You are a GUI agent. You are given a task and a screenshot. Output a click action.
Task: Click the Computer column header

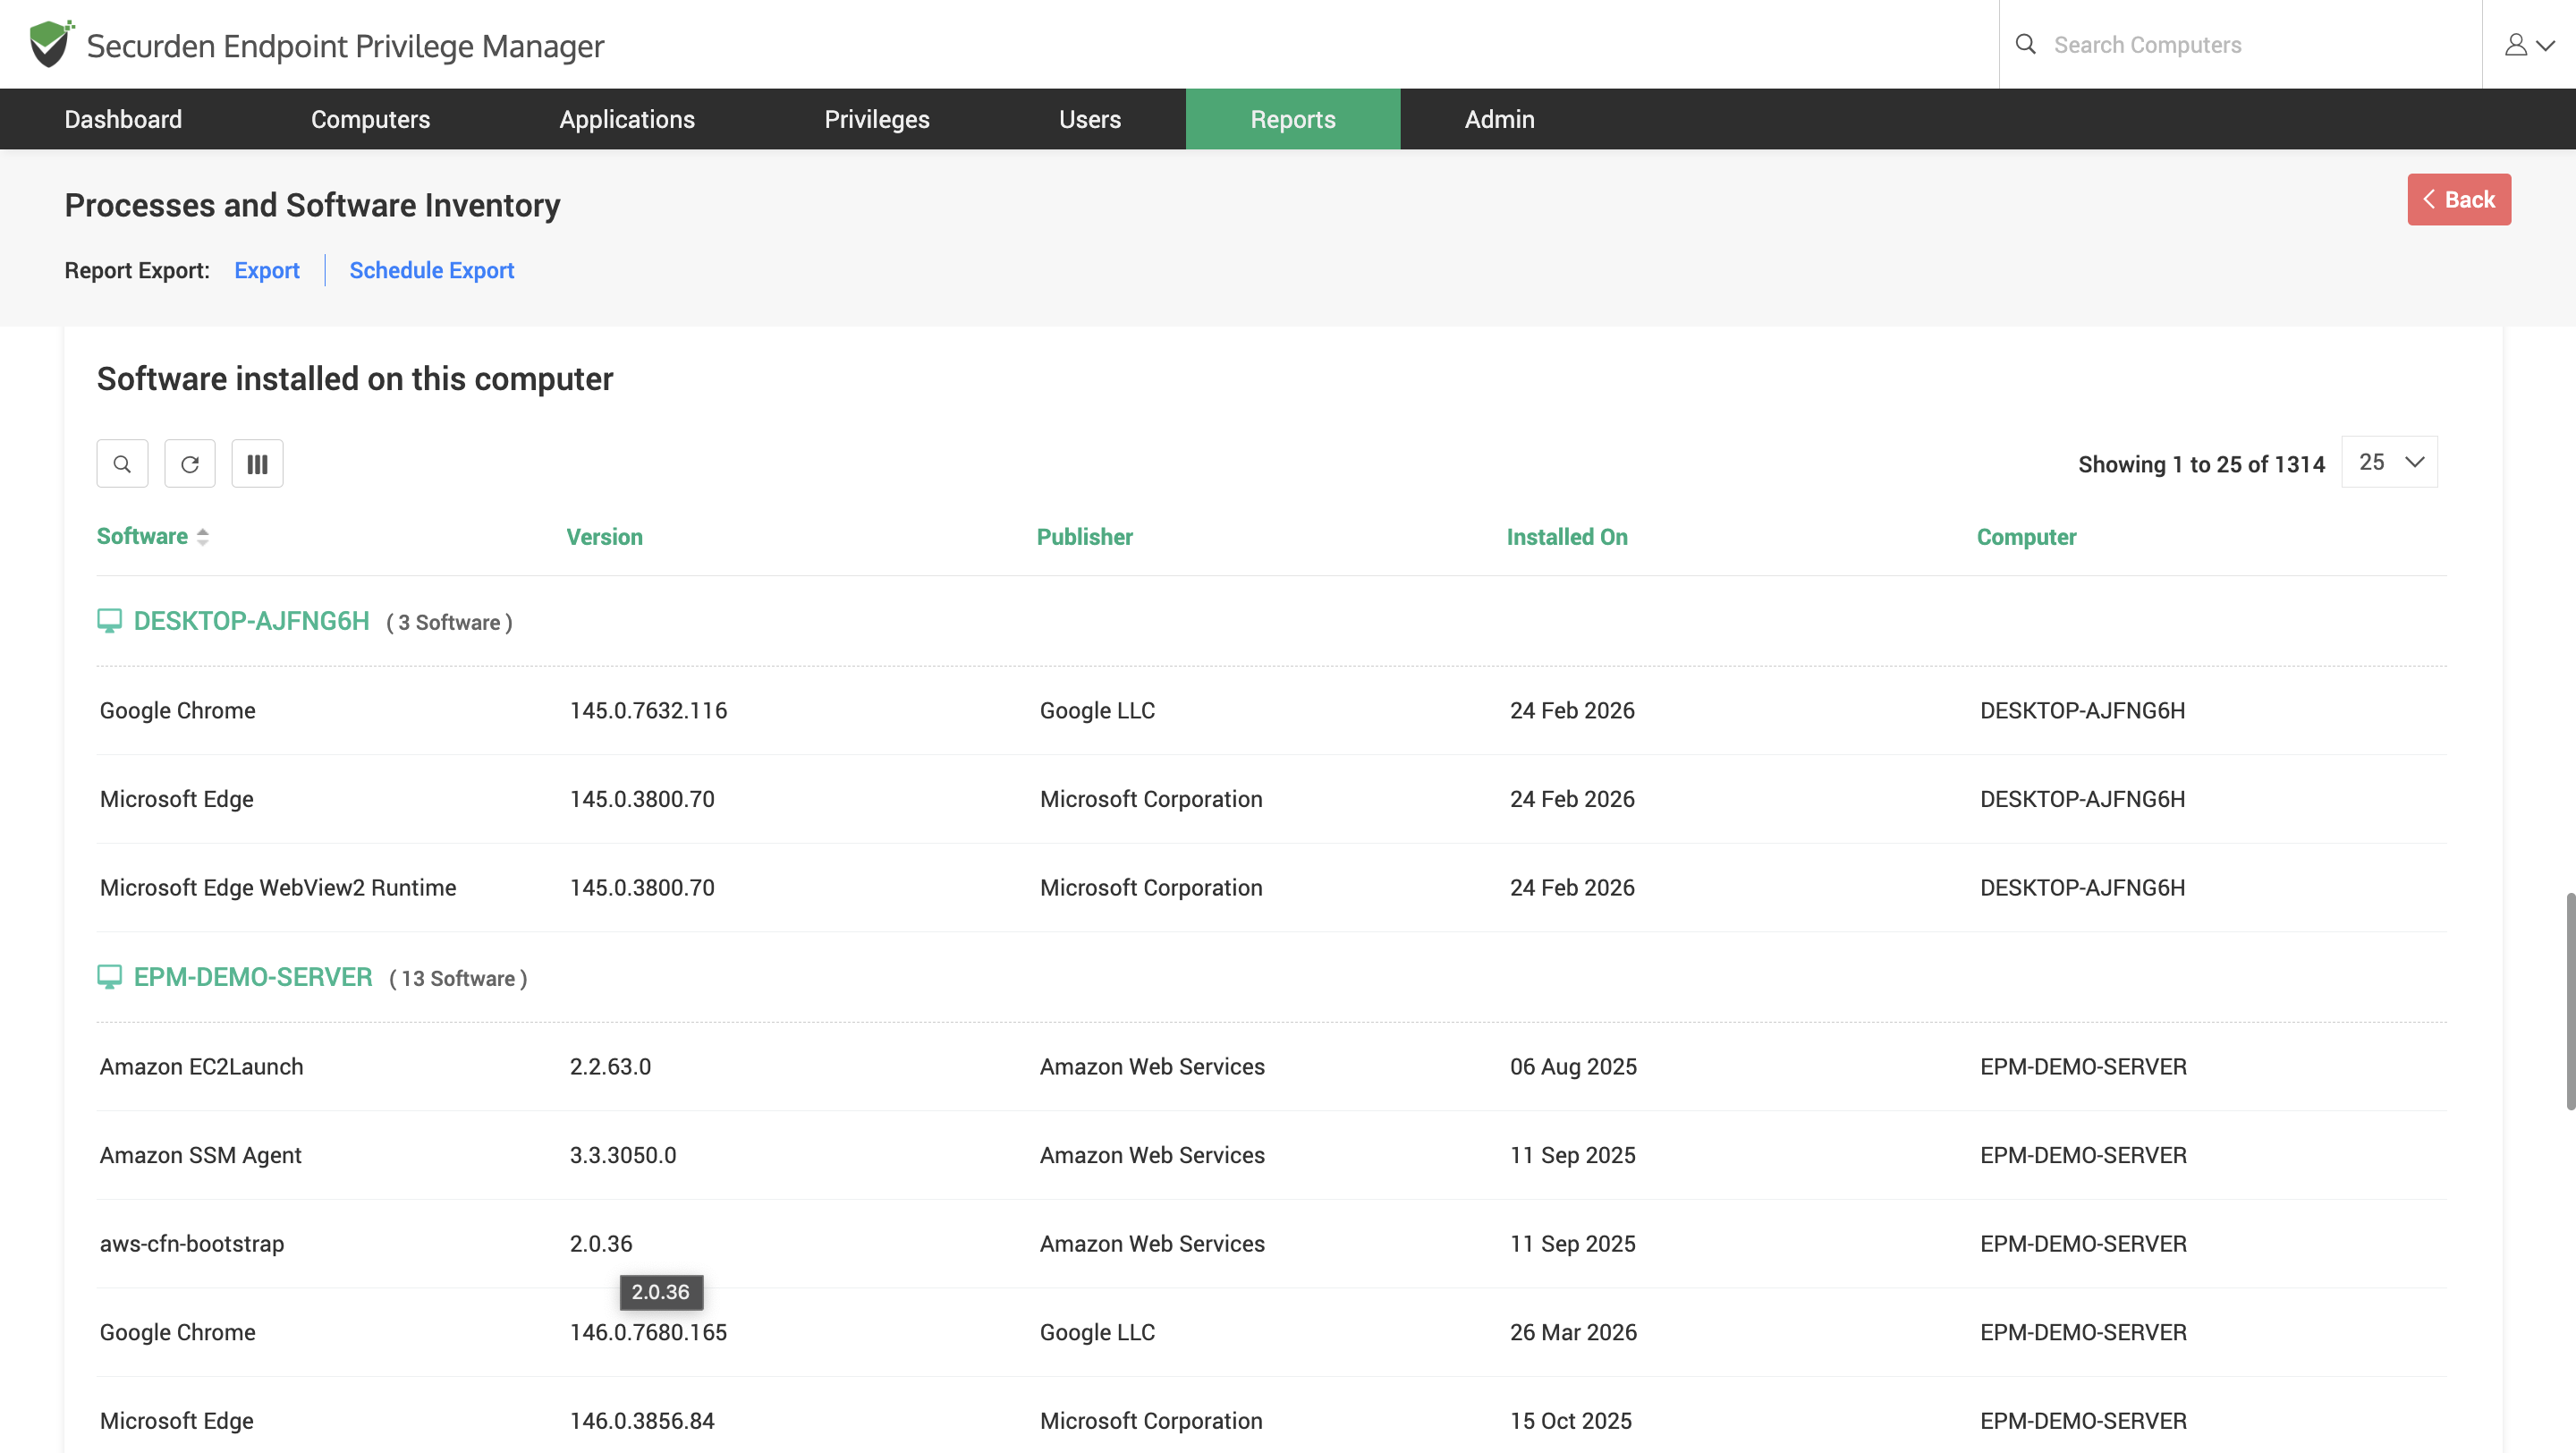pos(2026,537)
